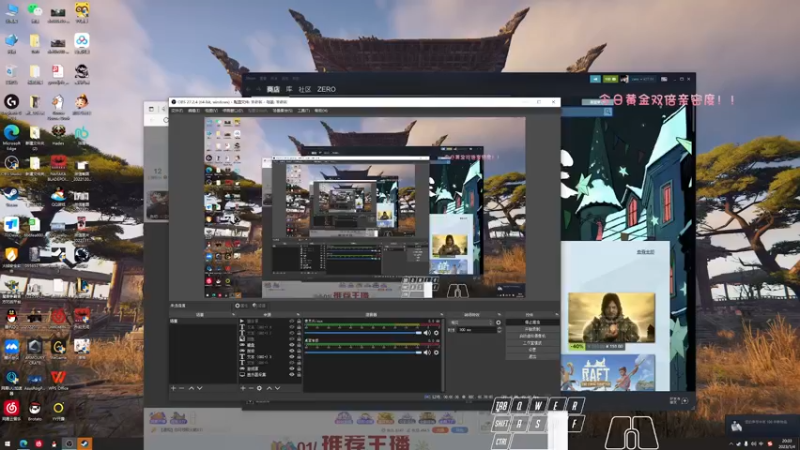Add a new source in OBS Sources panel
Viewport: 800px width, 450px height.
click(243, 388)
